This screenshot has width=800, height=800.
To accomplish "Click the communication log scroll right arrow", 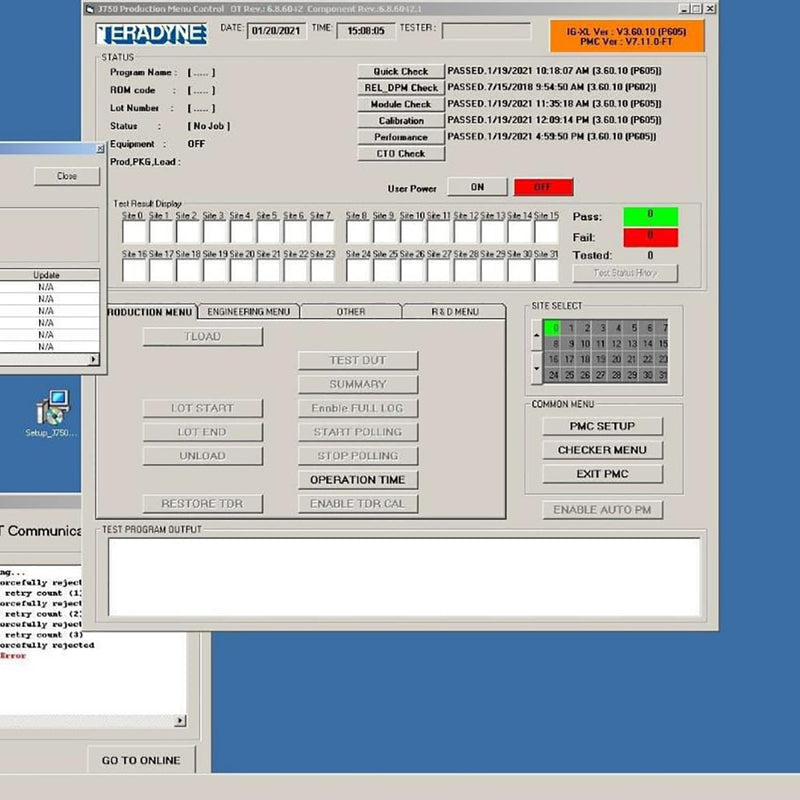I will [x=180, y=720].
